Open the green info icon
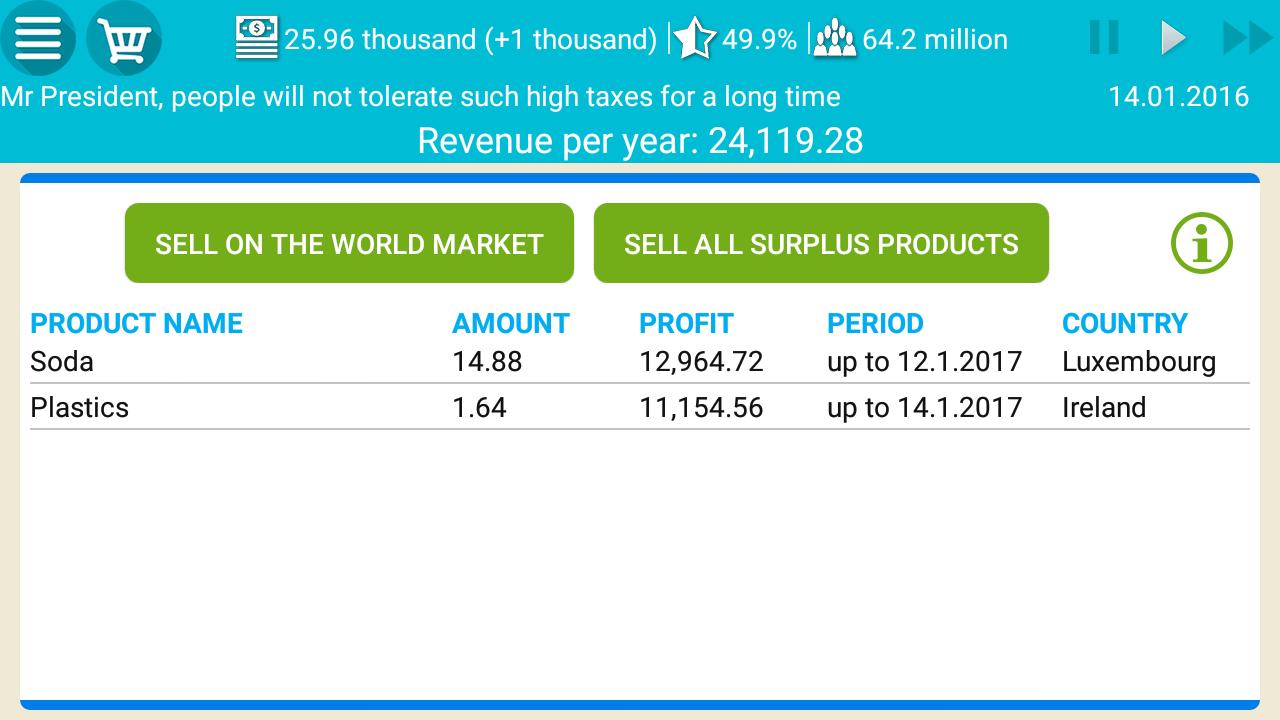The image size is (1280, 720). coord(1201,243)
